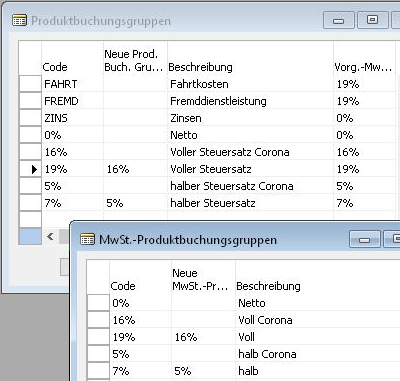Select the row marker for FAHRT
Viewport: 400px width, 381px height.
click(30, 84)
